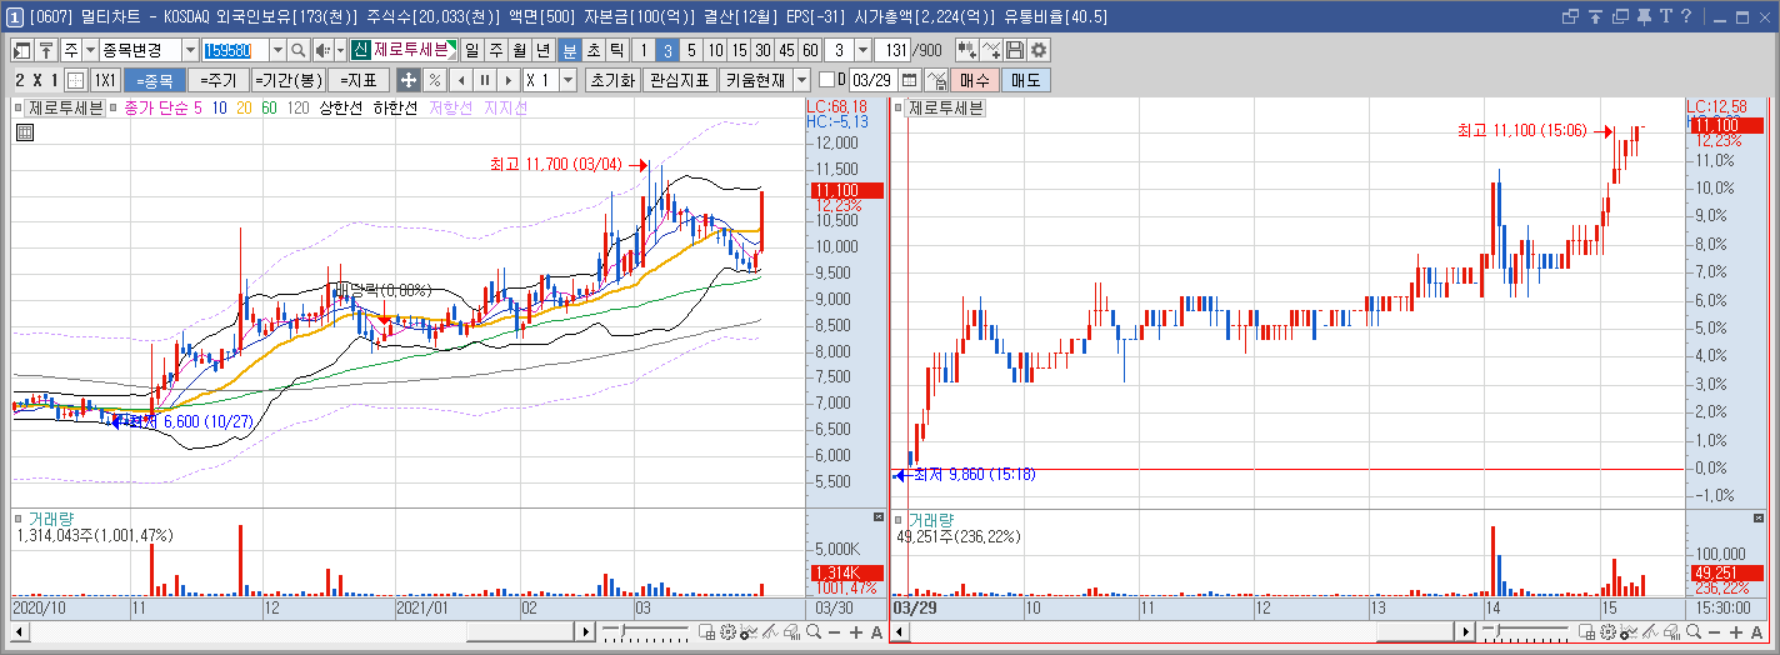Screen dimensions: 1780x655
Task: Click the calendar date picker icon
Action: point(909,80)
